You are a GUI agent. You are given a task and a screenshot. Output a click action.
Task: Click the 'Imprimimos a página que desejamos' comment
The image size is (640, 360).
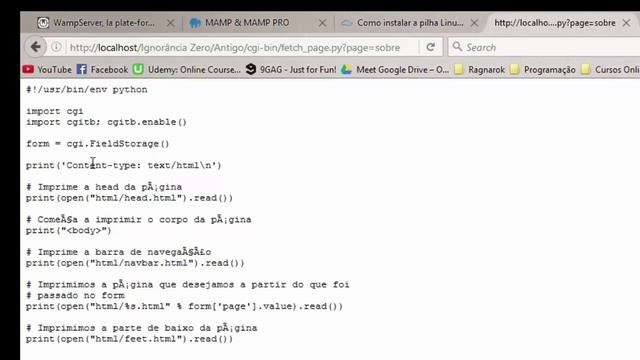[187, 285]
